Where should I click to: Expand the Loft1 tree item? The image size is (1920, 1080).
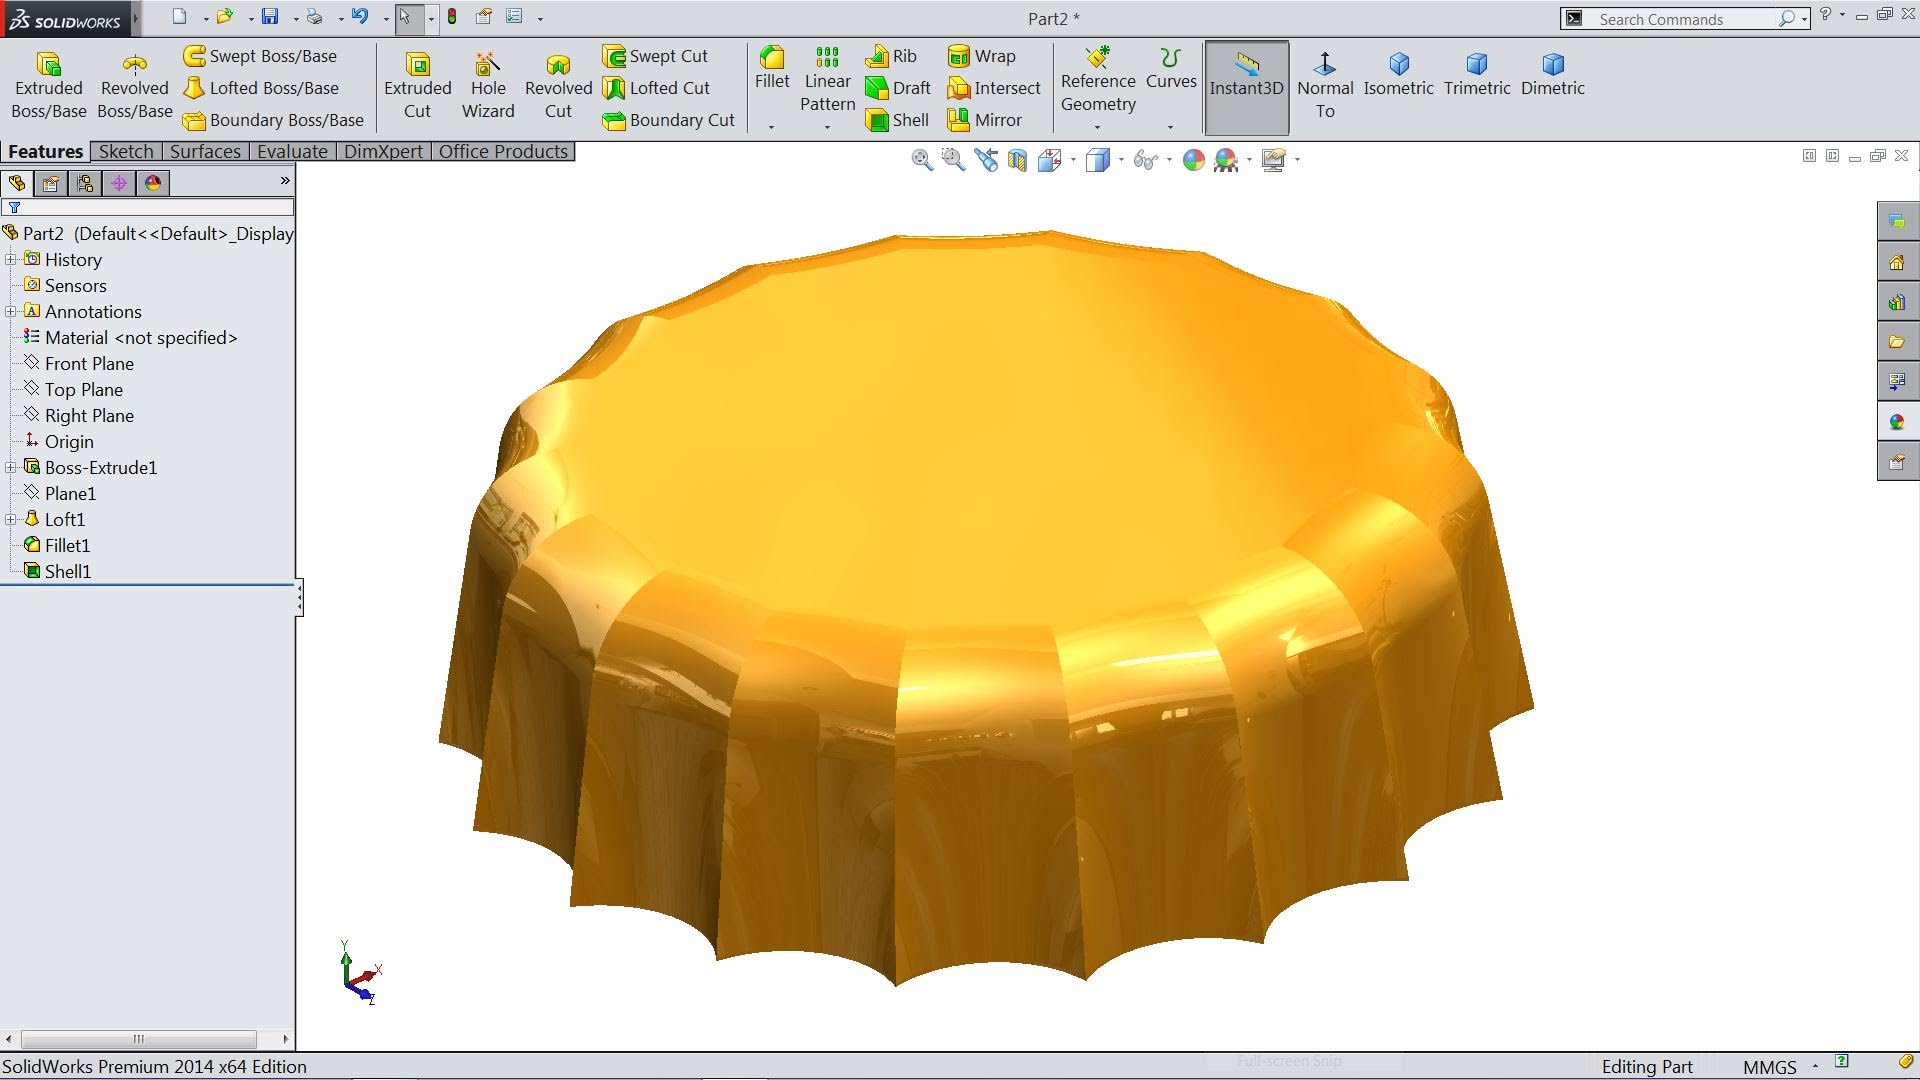click(11, 519)
